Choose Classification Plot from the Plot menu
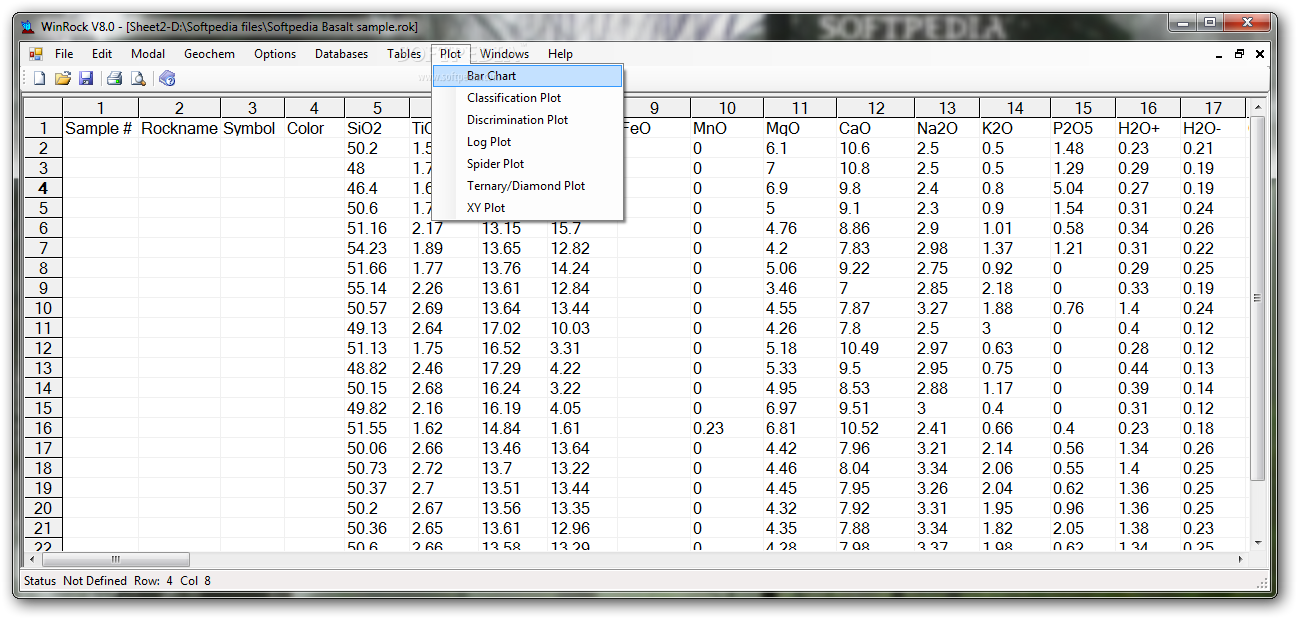The height and width of the screenshot is (619, 1298). point(528,98)
